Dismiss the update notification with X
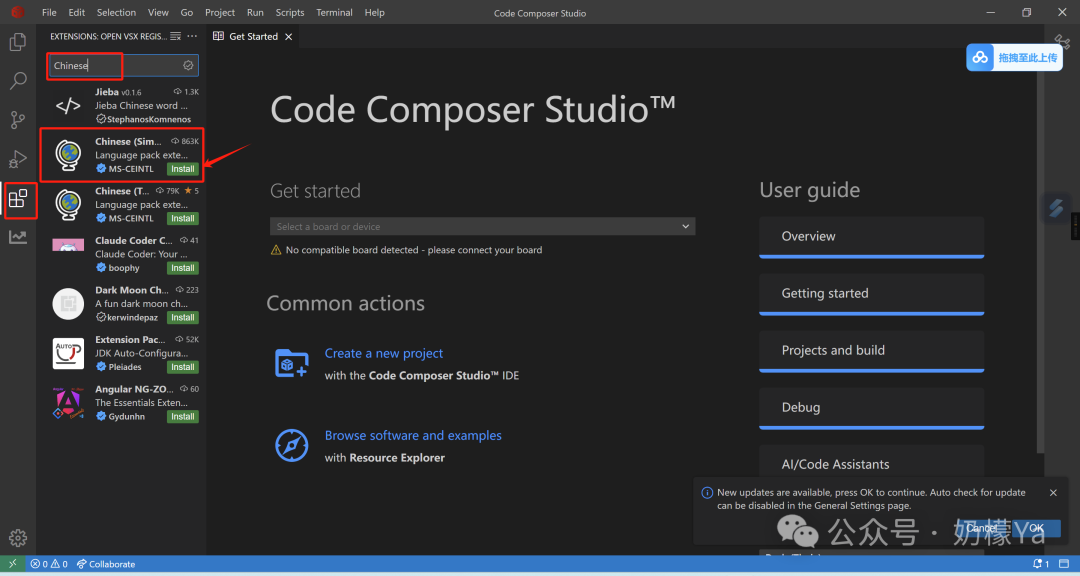The image size is (1080, 576). 1053,493
